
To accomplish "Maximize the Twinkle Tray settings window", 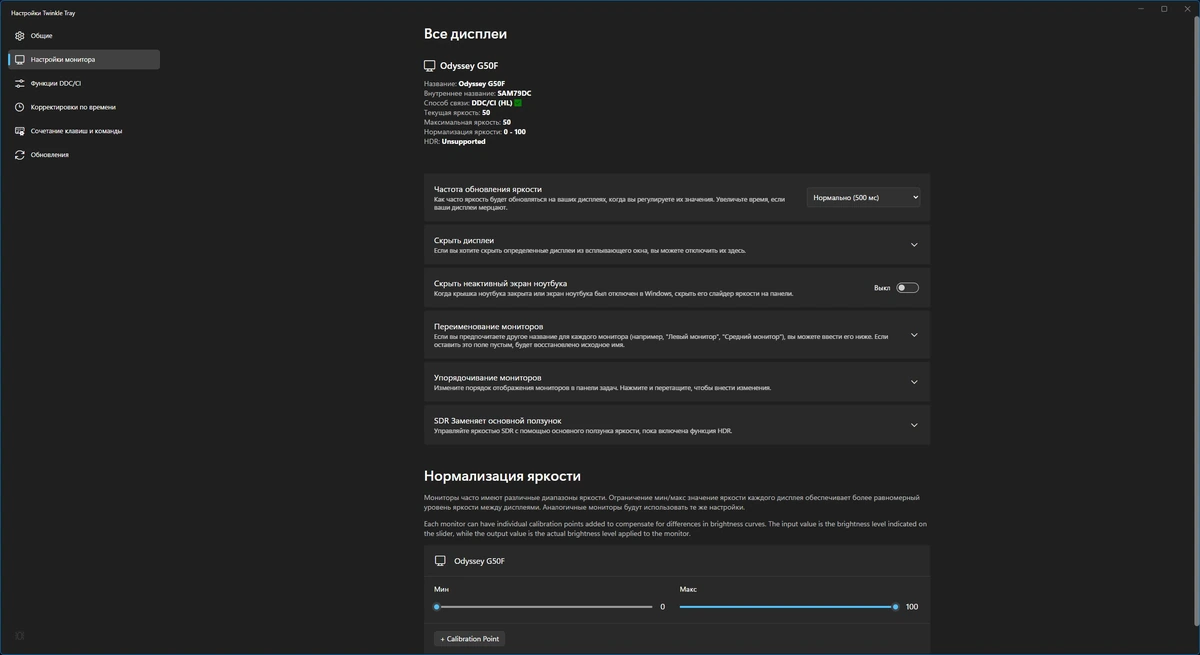I will pyautogui.click(x=1164, y=8).
